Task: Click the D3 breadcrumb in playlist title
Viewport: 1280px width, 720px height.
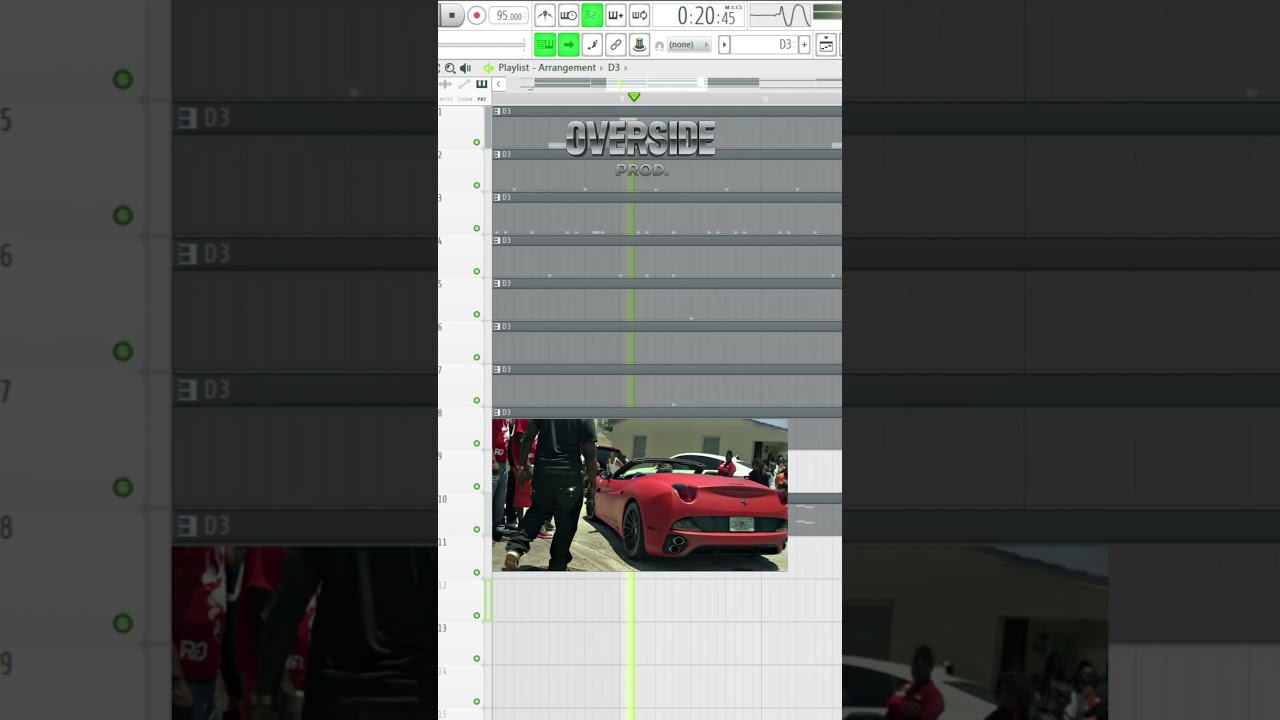Action: (614, 68)
